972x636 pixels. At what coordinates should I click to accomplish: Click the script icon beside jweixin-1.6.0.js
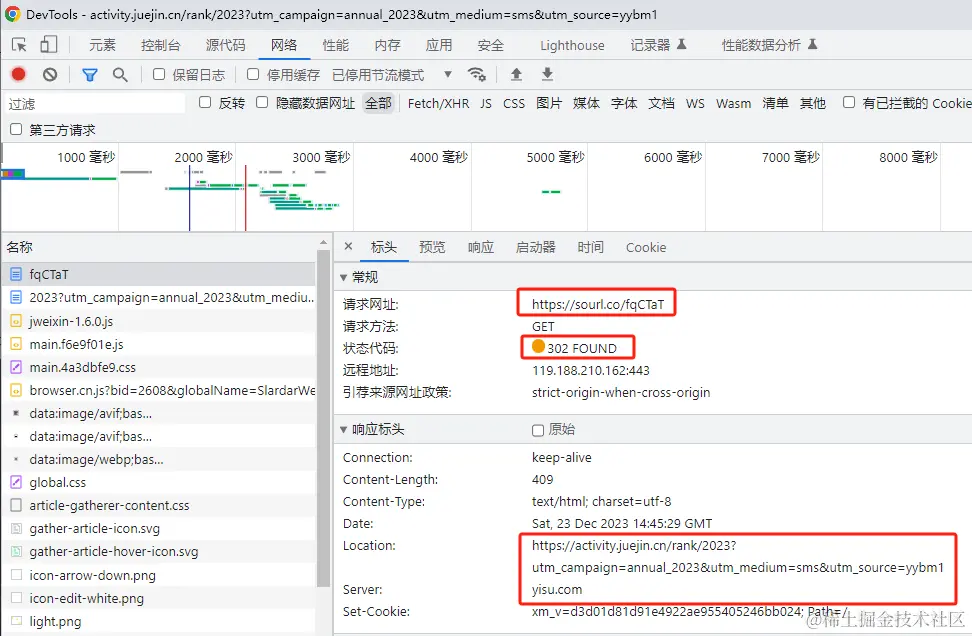click(16, 321)
